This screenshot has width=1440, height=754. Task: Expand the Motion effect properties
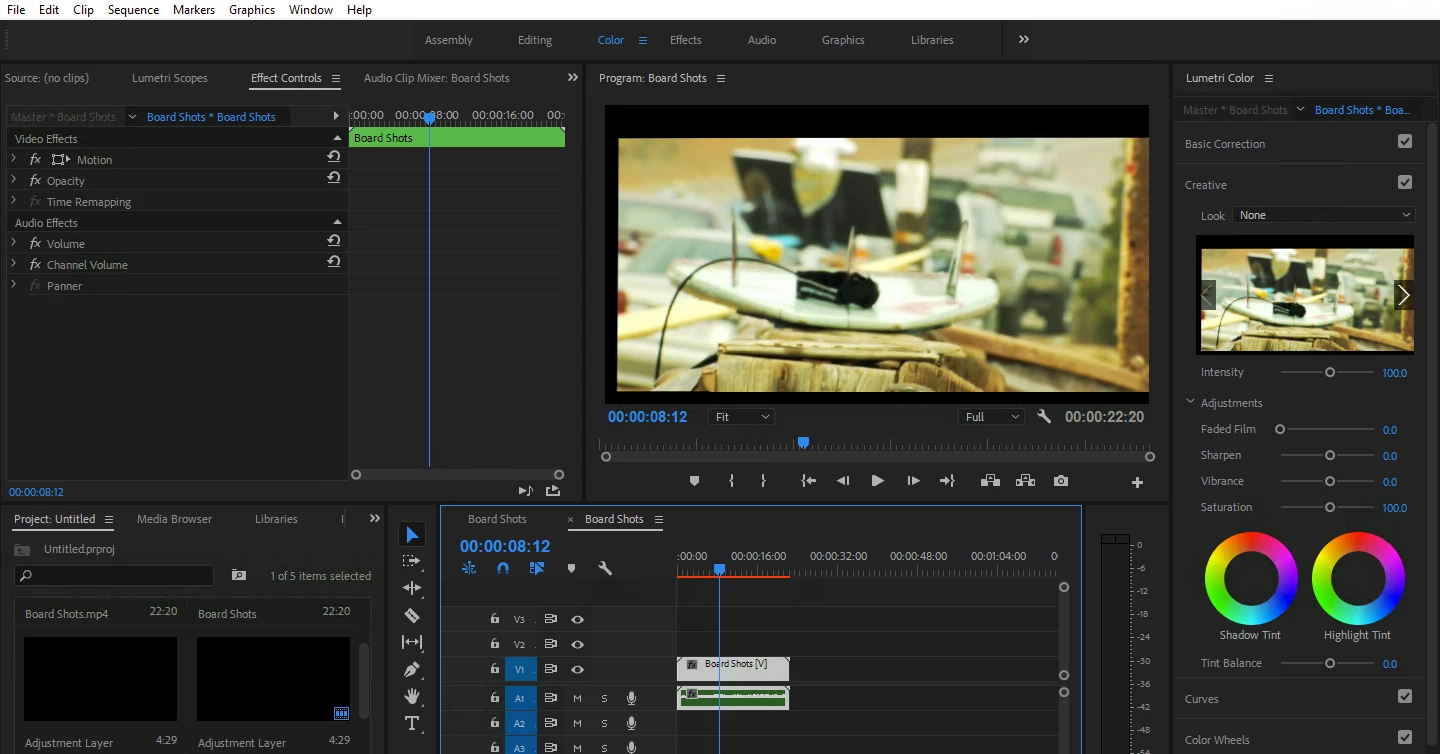14,159
